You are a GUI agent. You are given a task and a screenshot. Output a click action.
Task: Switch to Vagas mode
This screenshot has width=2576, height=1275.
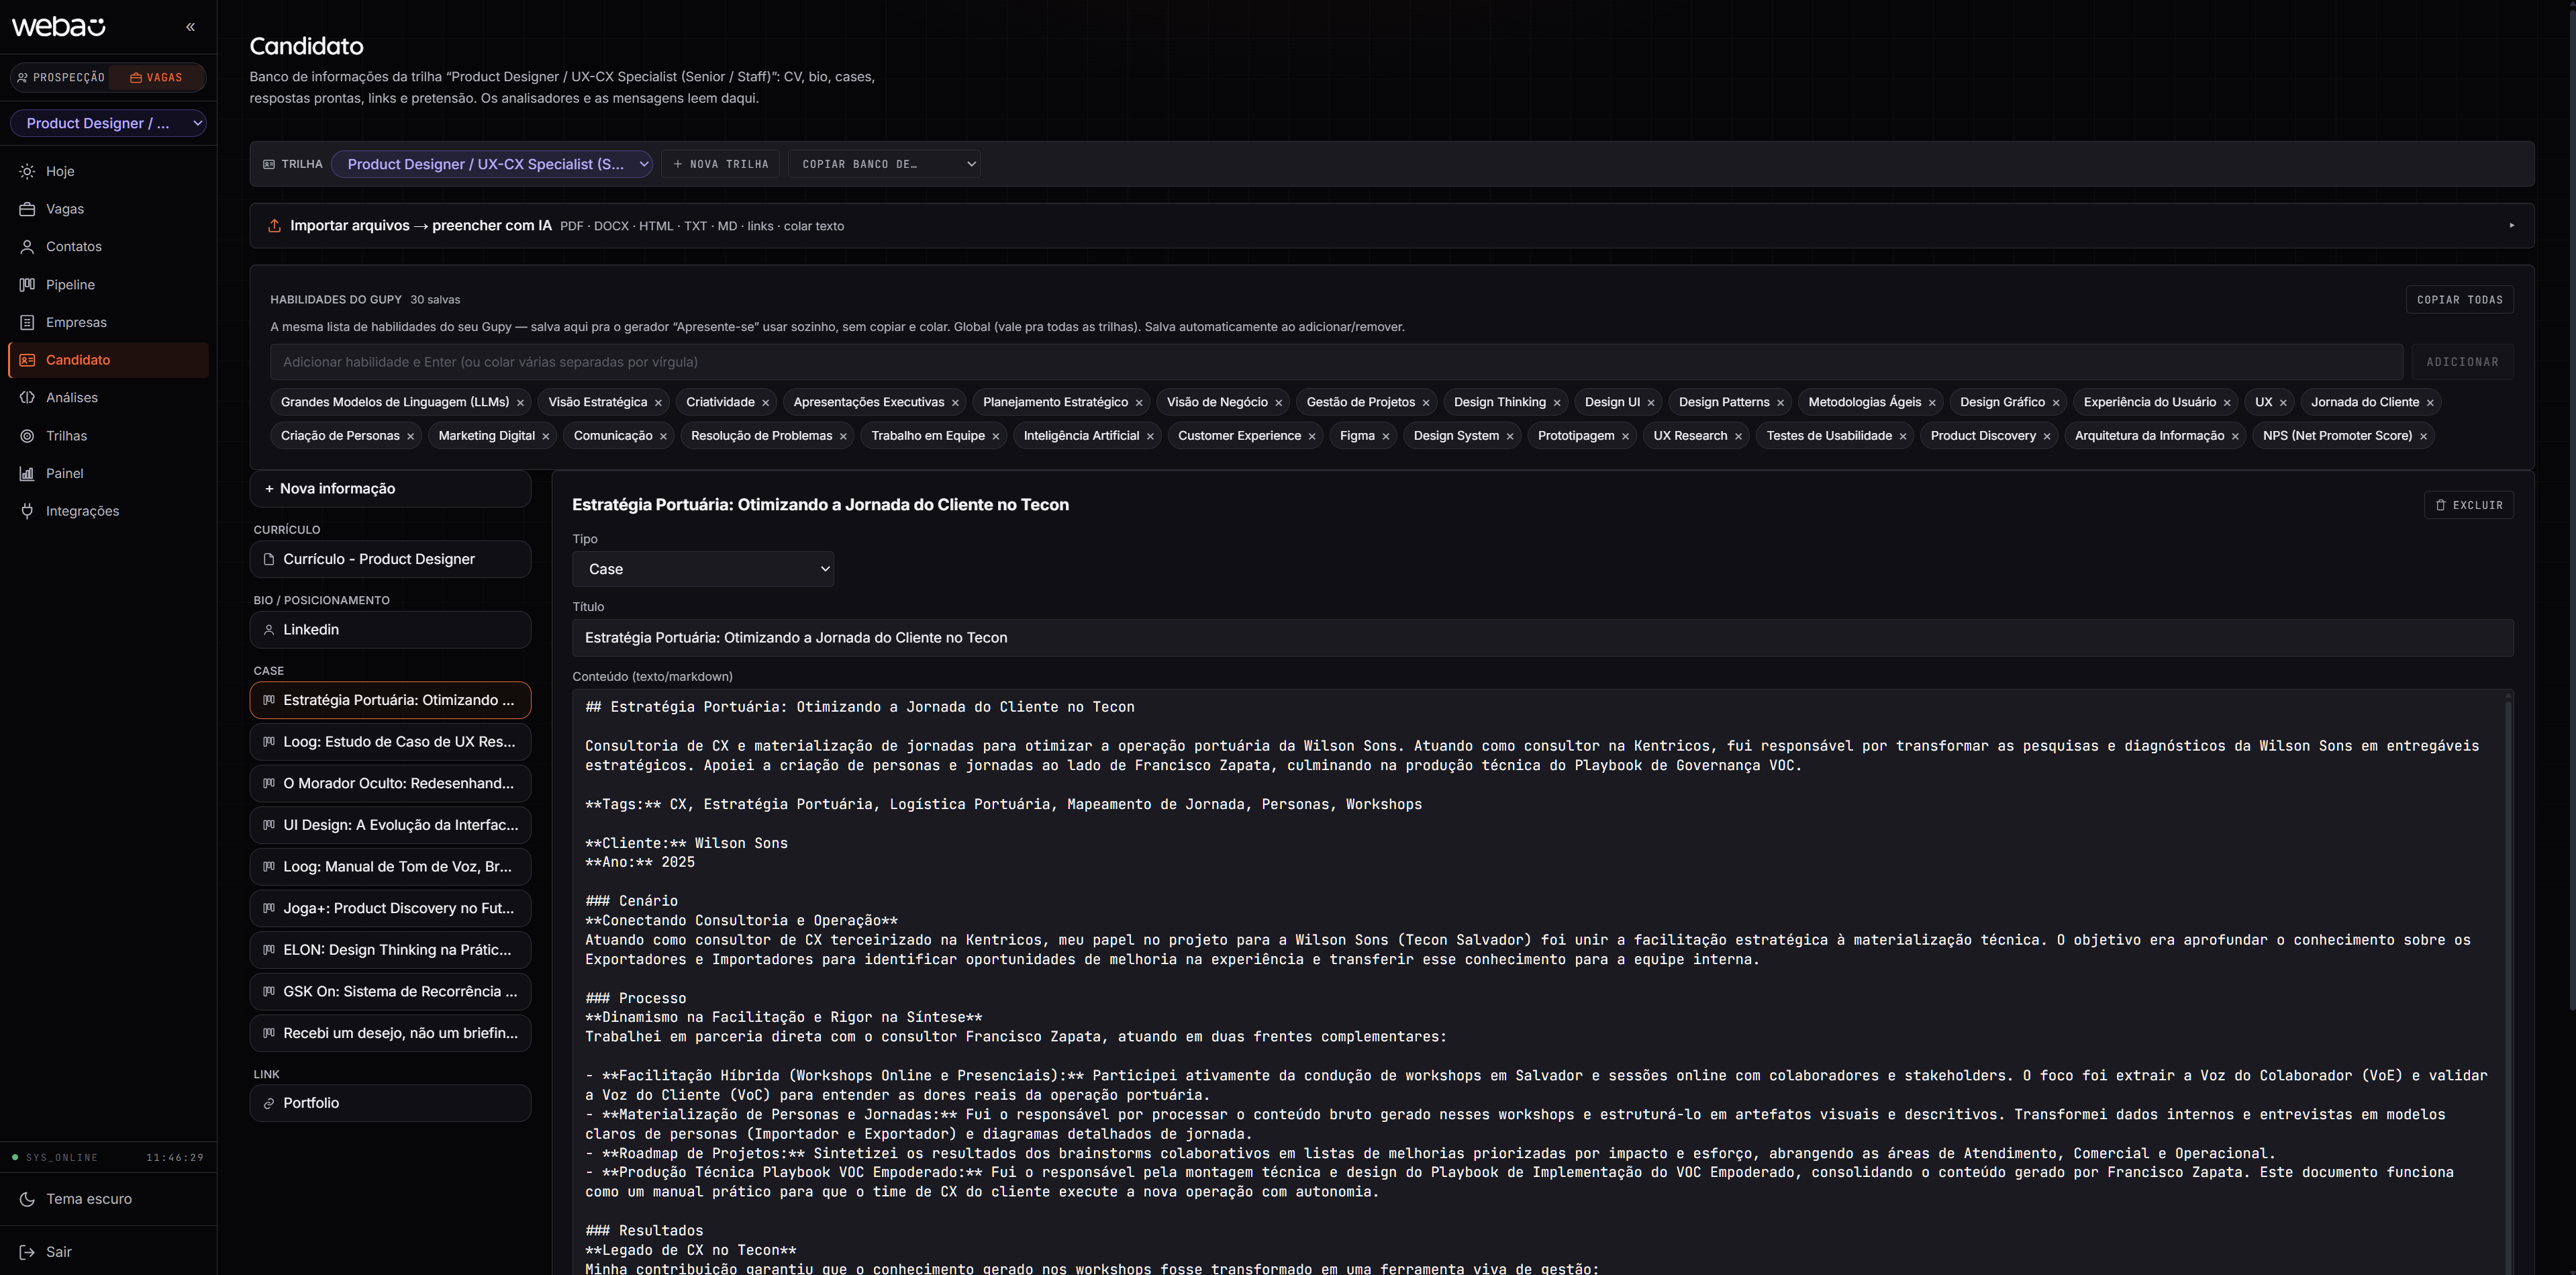pyautogui.click(x=156, y=78)
